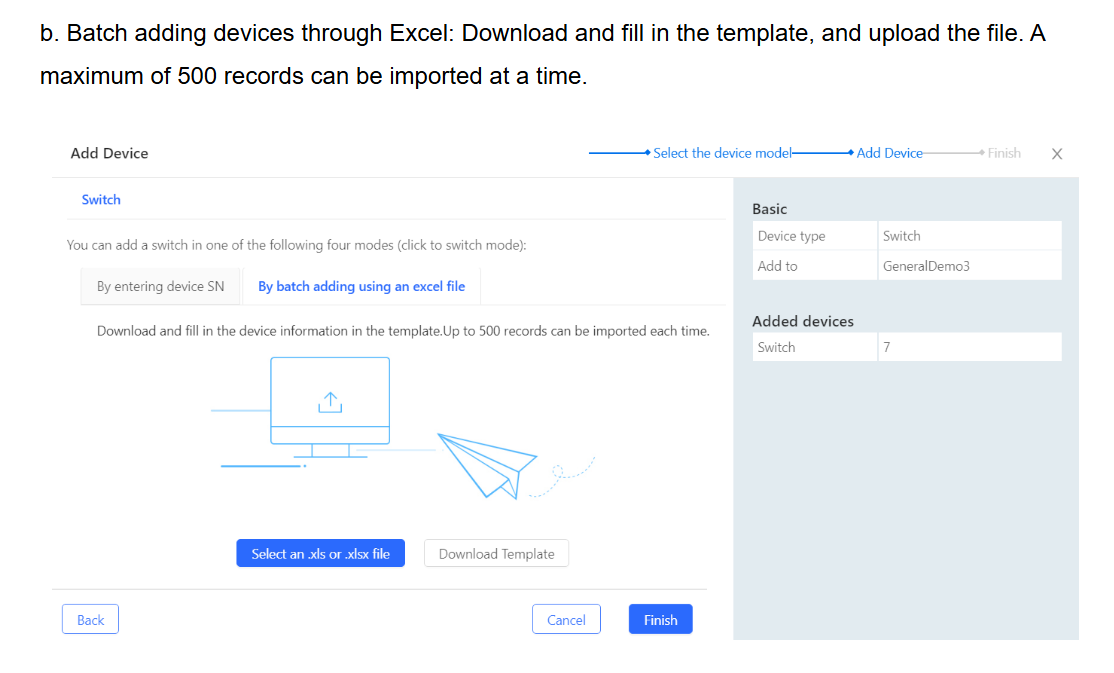
Task: Open the Switch device tab
Action: 101,200
